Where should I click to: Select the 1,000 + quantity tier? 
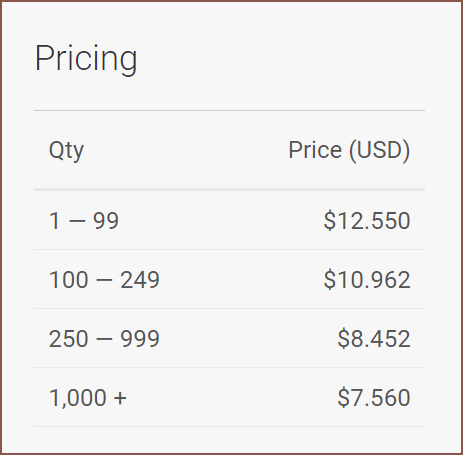(88, 398)
